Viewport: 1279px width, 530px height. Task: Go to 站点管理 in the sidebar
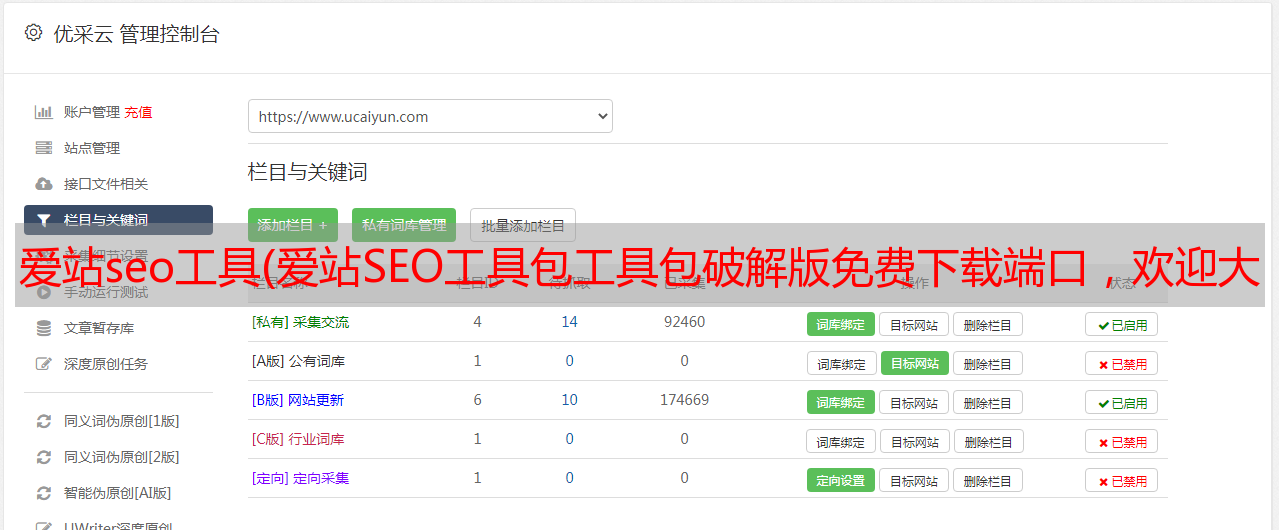tap(92, 148)
